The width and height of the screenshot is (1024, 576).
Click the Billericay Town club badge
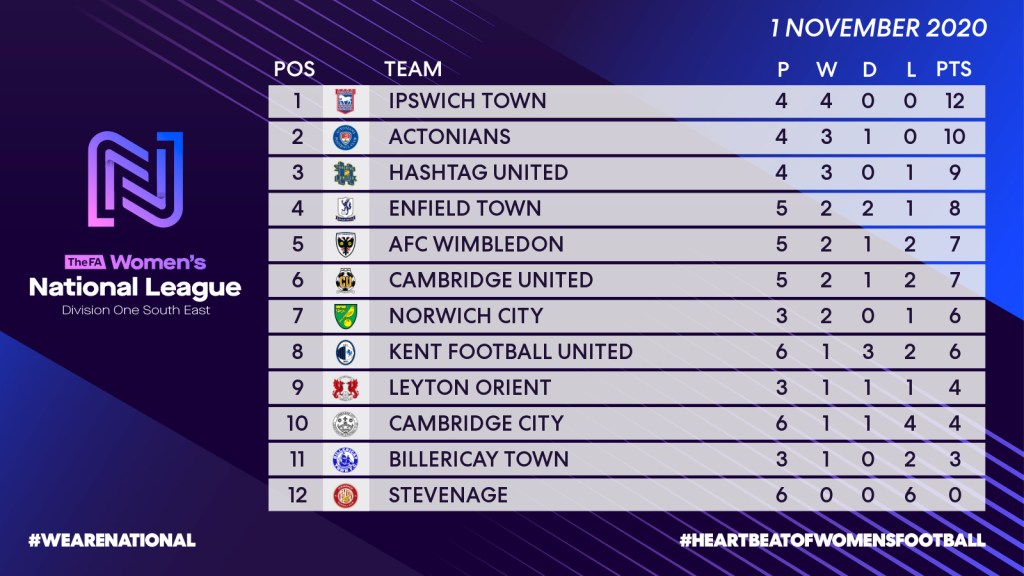(x=345, y=460)
